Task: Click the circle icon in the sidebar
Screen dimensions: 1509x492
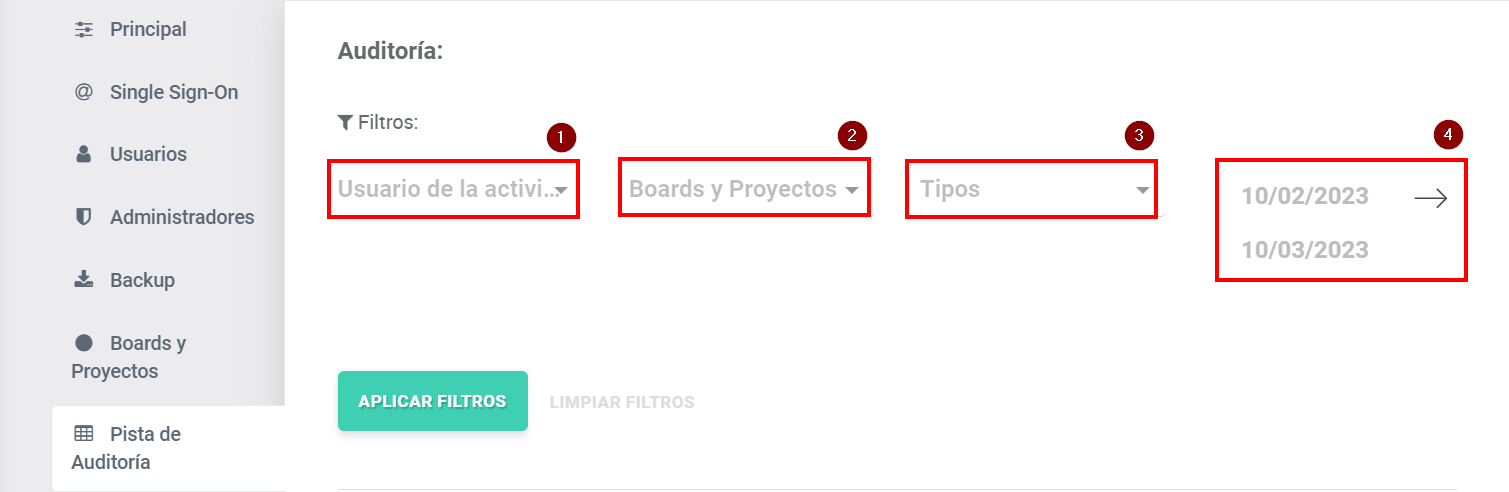Action: 84,343
